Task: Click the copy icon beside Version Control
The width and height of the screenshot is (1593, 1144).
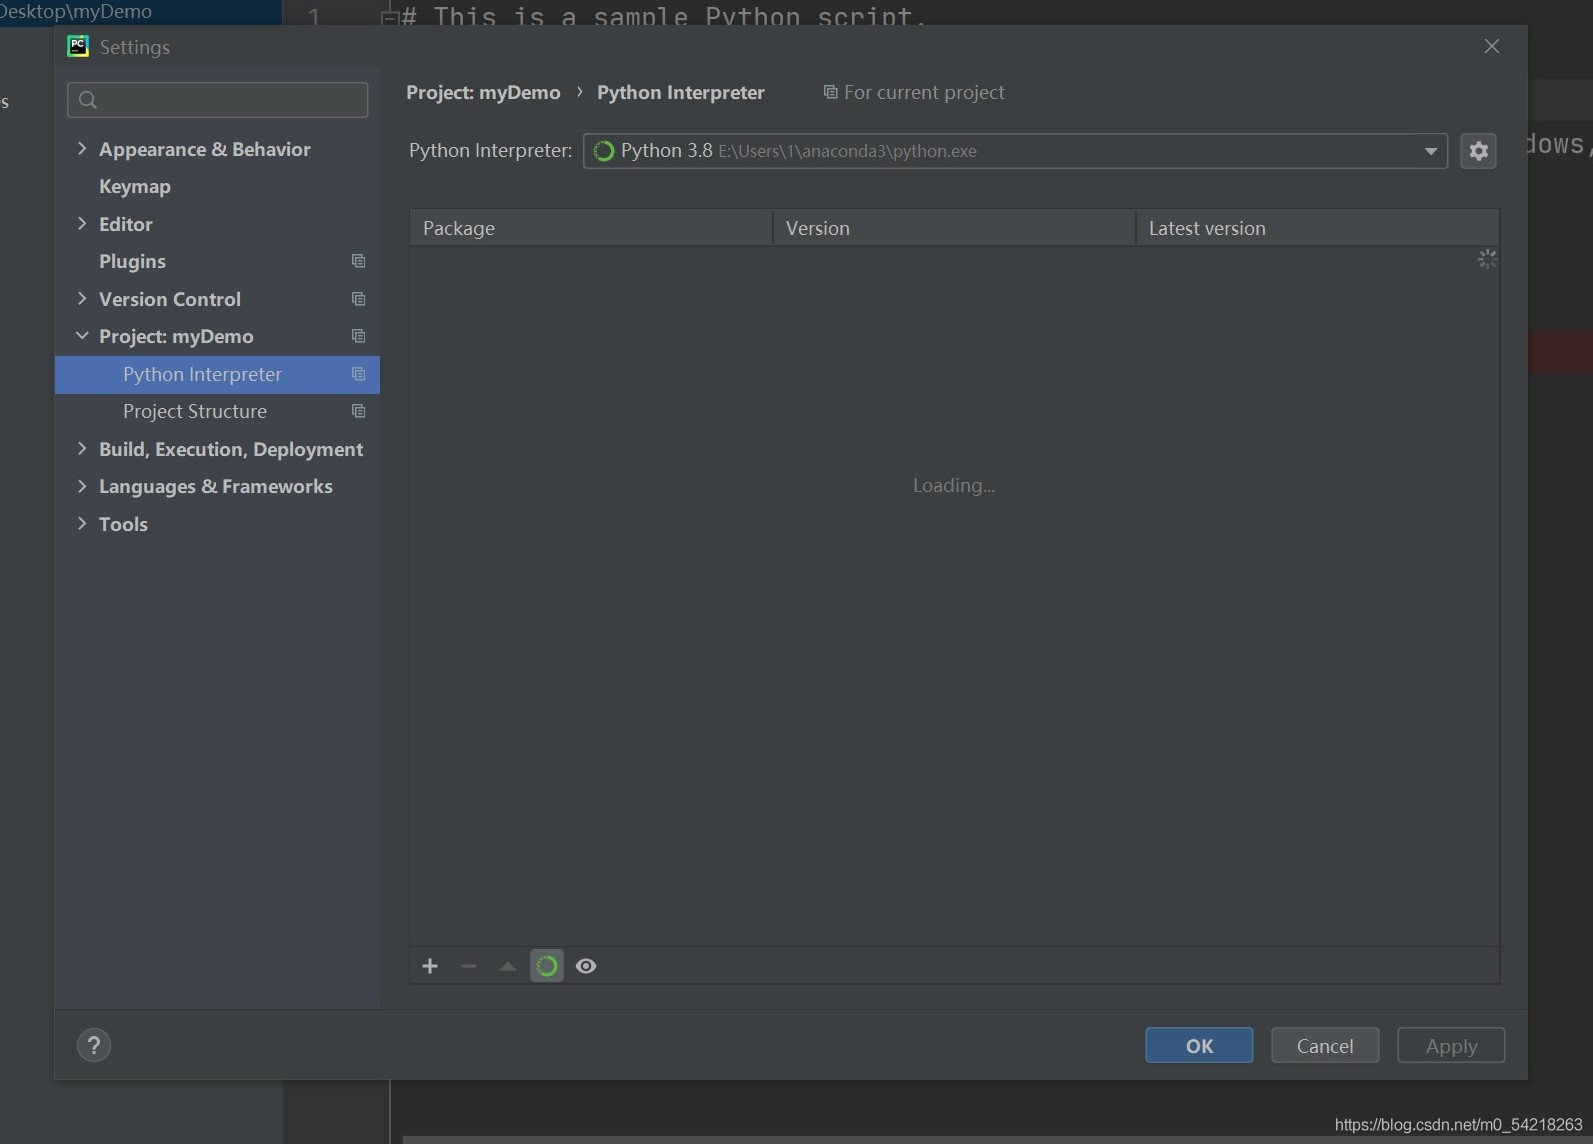Action: 358,299
